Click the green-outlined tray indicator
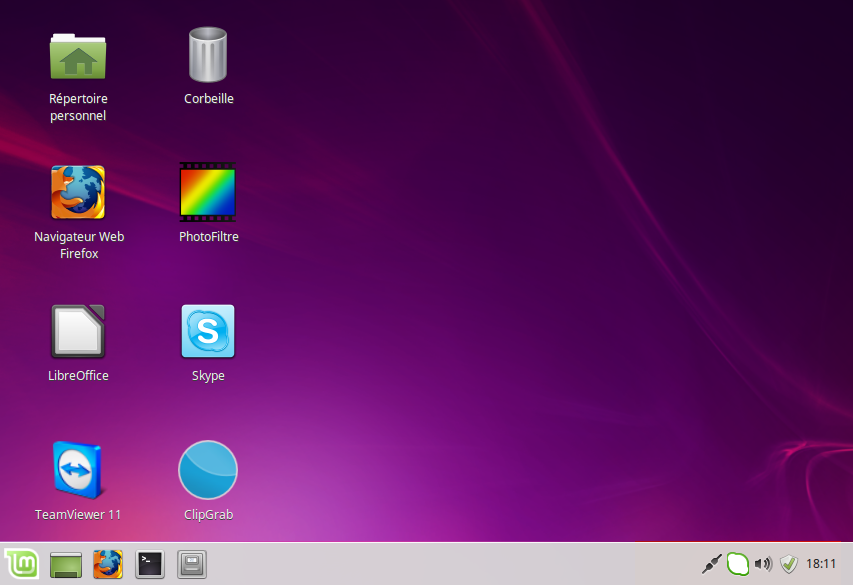The width and height of the screenshot is (853, 585). pos(738,563)
